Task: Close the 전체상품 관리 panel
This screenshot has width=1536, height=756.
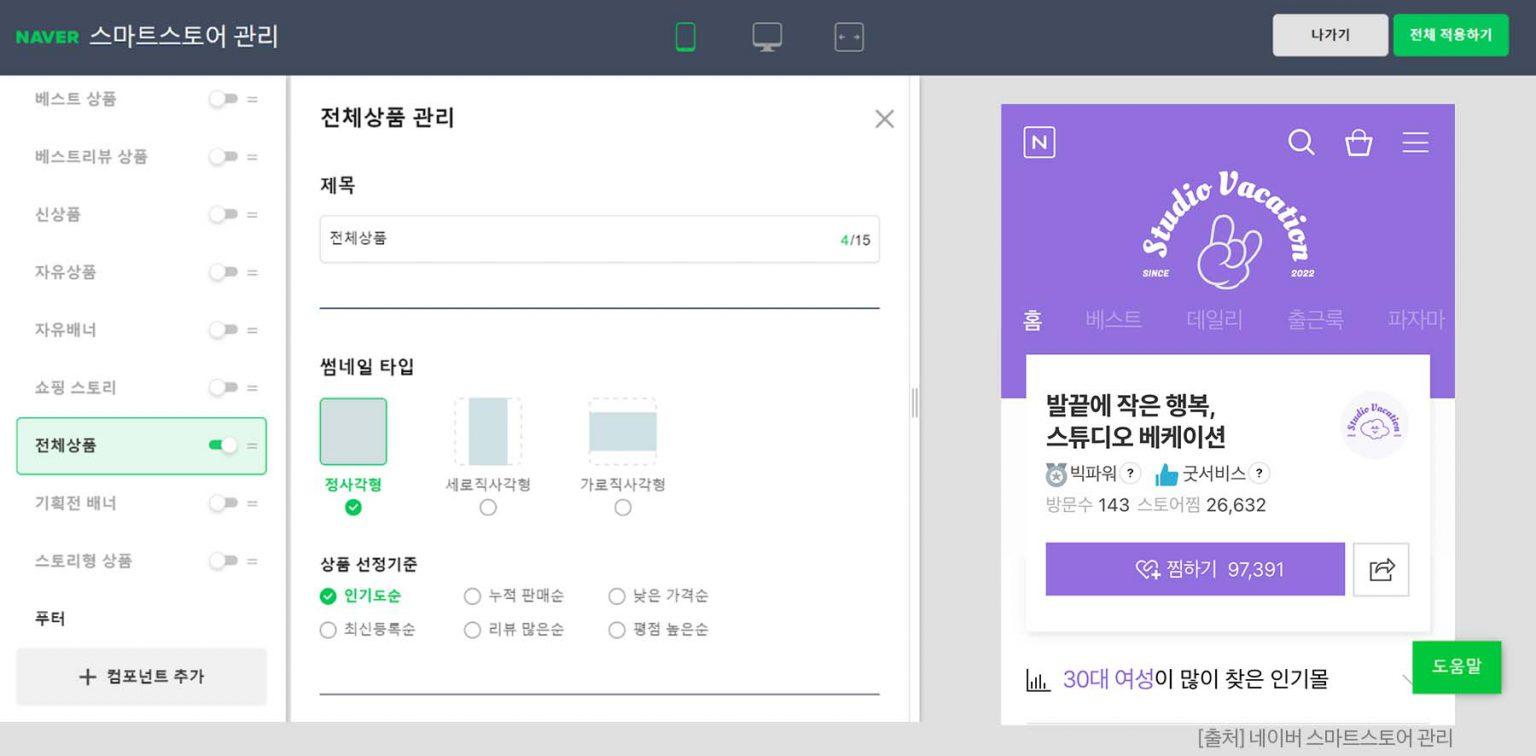Action: tap(884, 119)
